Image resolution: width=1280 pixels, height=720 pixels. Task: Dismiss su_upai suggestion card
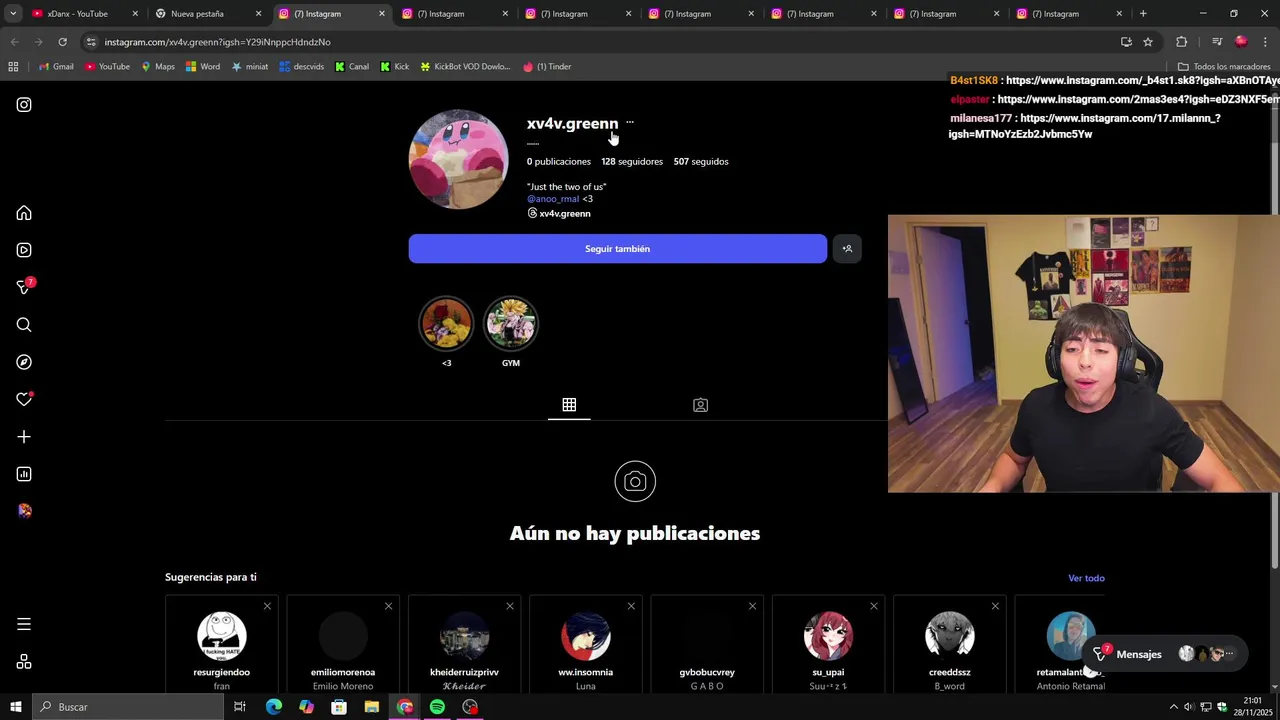(x=874, y=606)
